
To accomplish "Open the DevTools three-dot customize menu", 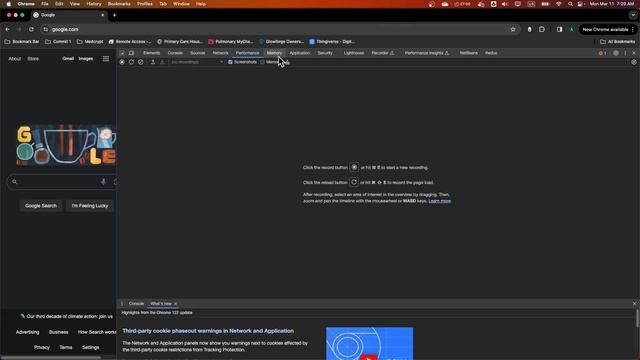I will tap(625, 53).
